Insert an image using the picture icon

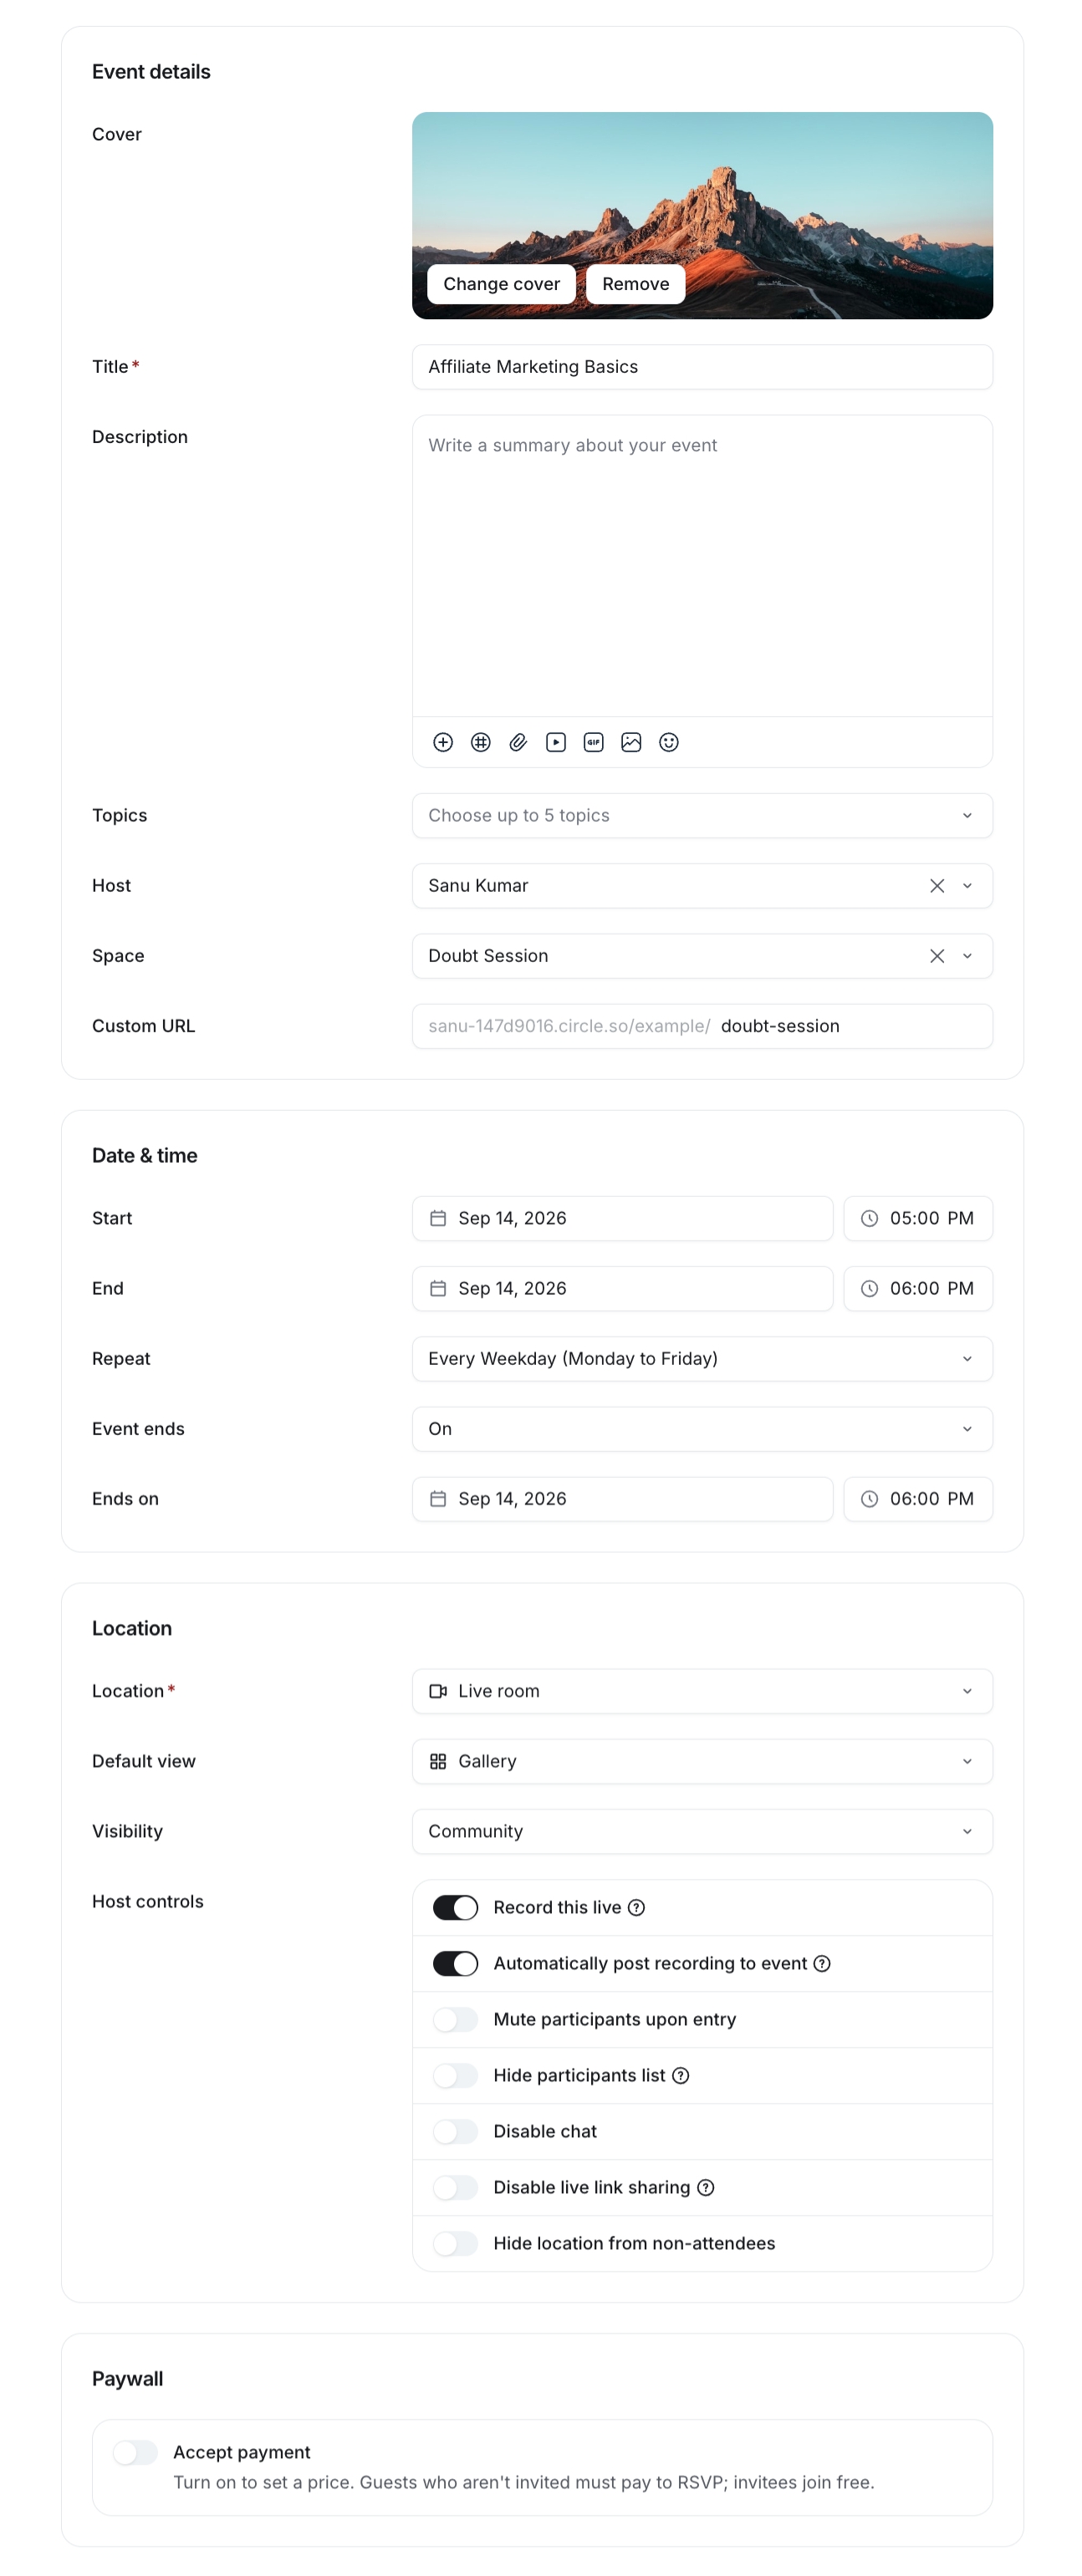(x=631, y=742)
